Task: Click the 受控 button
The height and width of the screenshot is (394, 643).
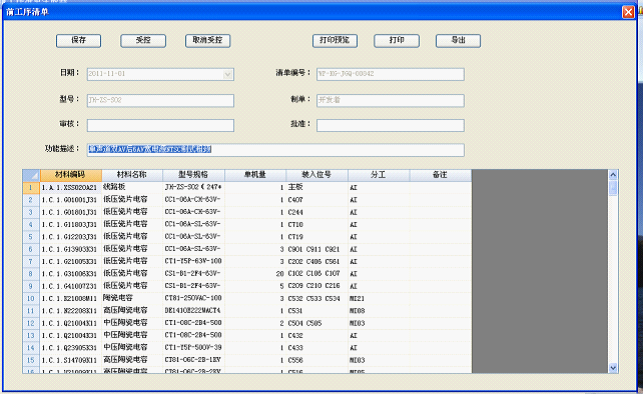Action: [x=143, y=41]
